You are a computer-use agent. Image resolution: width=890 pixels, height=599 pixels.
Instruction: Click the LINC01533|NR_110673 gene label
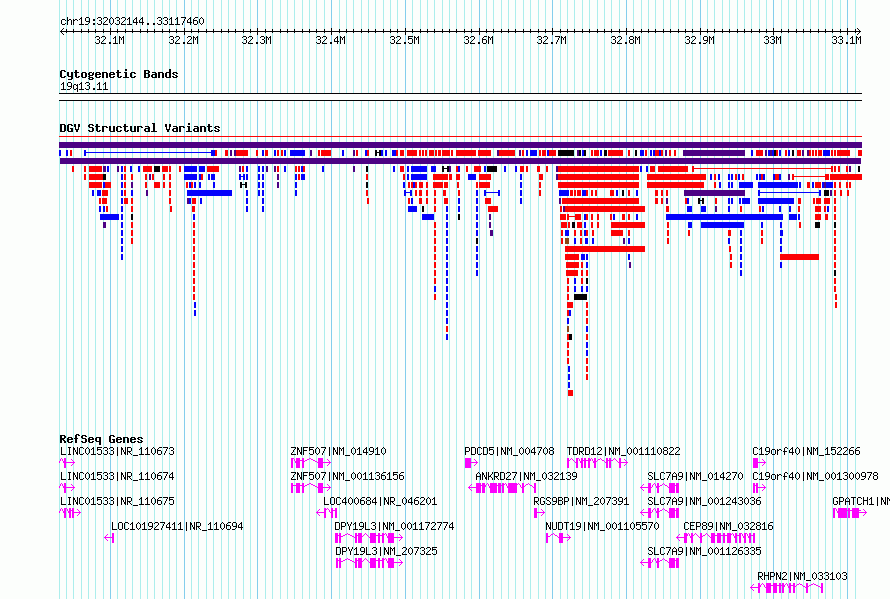click(x=117, y=451)
